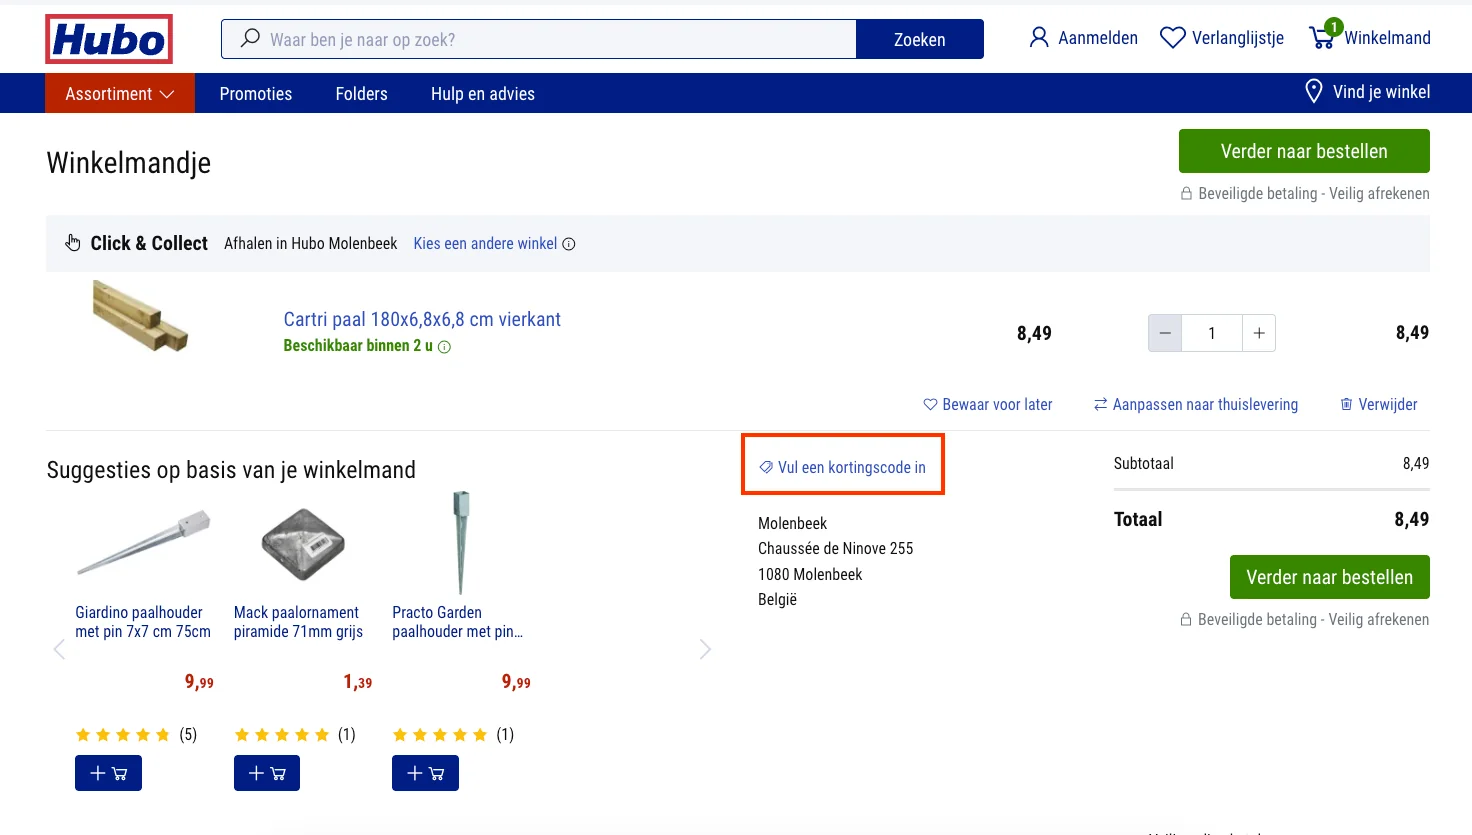Viewport: 1472px width, 835px height.
Task: Click top Verder naar bestellen button
Action: (1304, 151)
